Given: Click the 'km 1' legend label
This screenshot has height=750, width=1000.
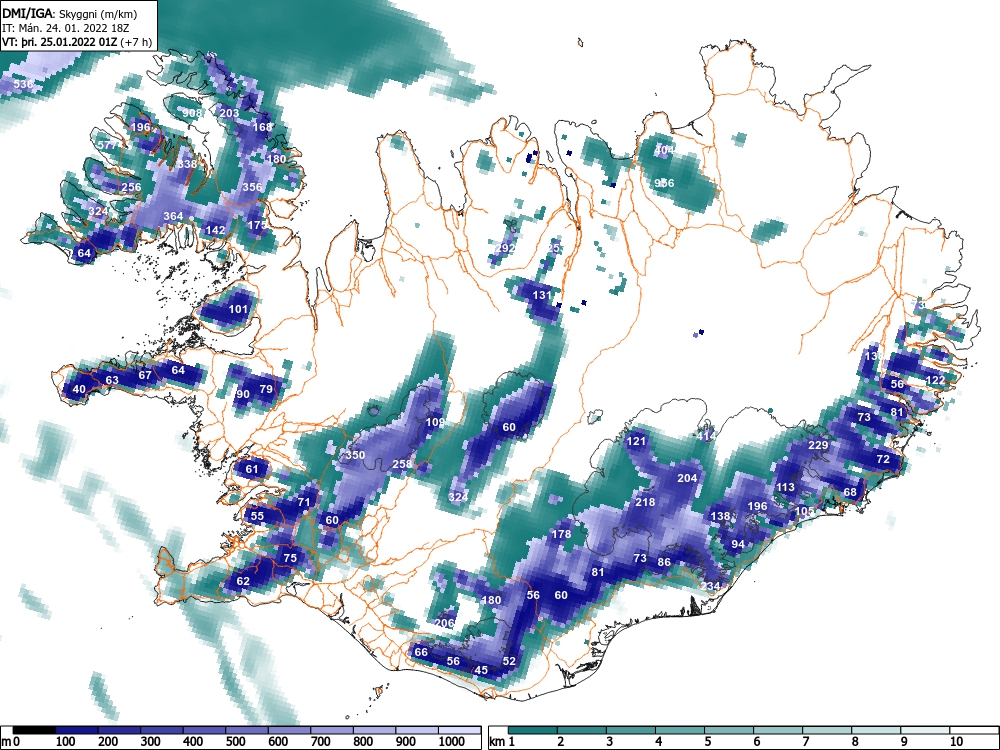Looking at the screenshot, I should (503, 742).
